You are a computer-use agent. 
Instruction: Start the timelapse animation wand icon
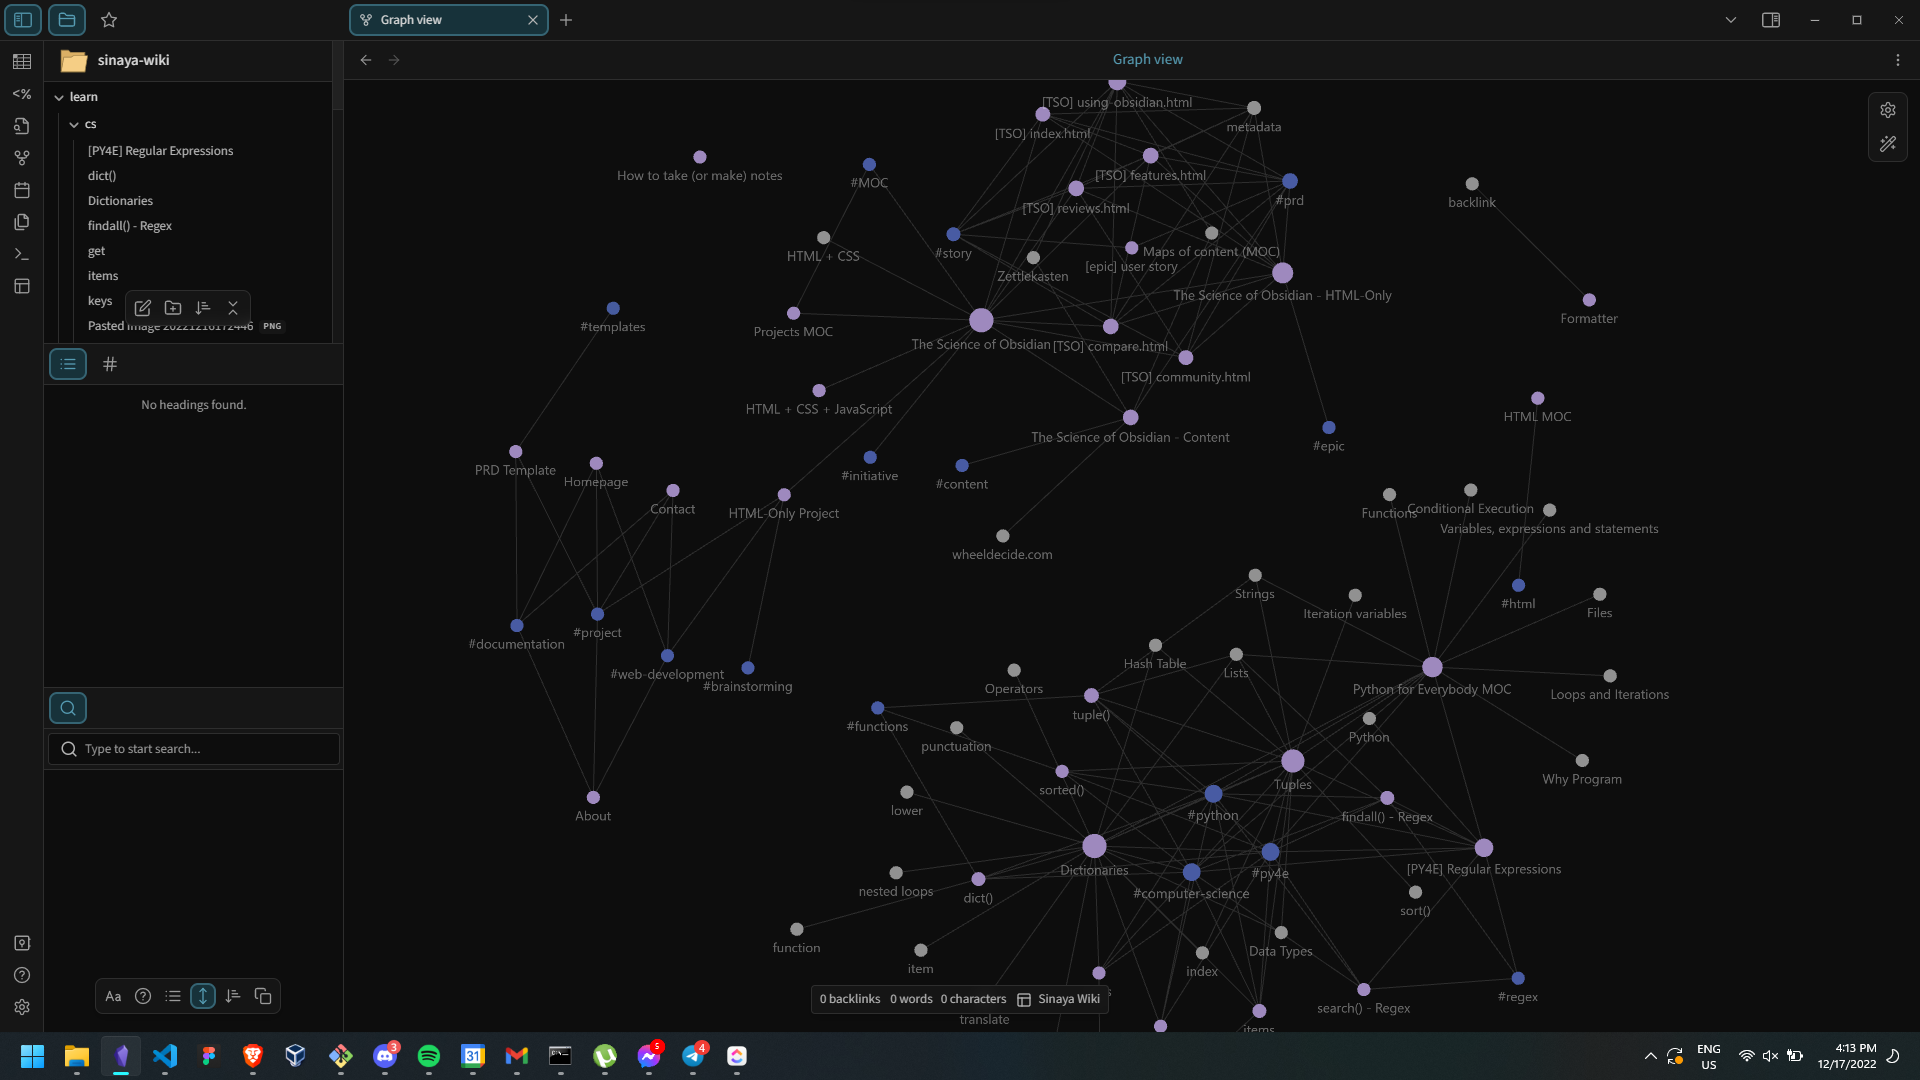pos(1888,144)
